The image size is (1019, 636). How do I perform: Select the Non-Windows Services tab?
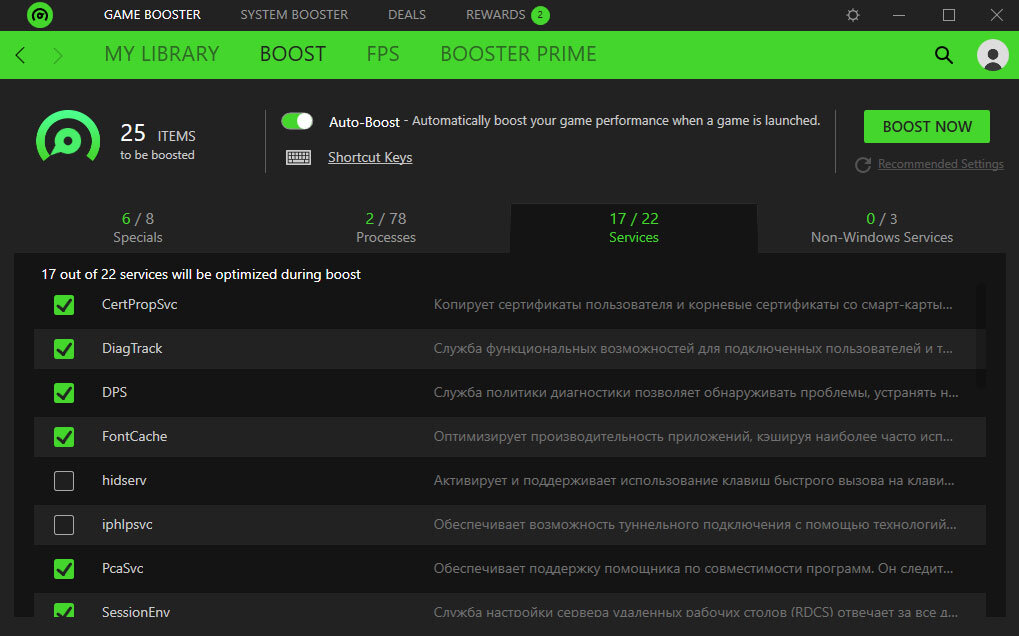pyautogui.click(x=882, y=227)
